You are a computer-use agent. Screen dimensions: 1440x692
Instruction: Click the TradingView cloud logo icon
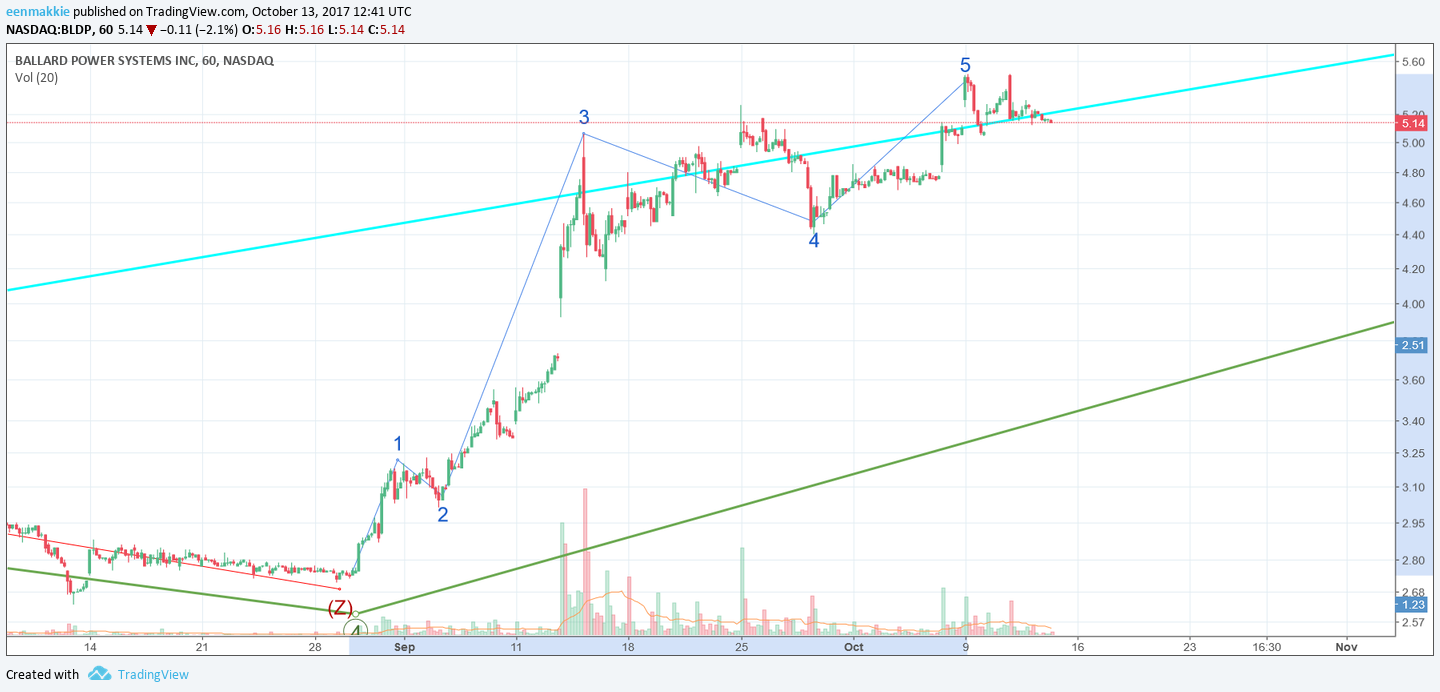point(99,674)
